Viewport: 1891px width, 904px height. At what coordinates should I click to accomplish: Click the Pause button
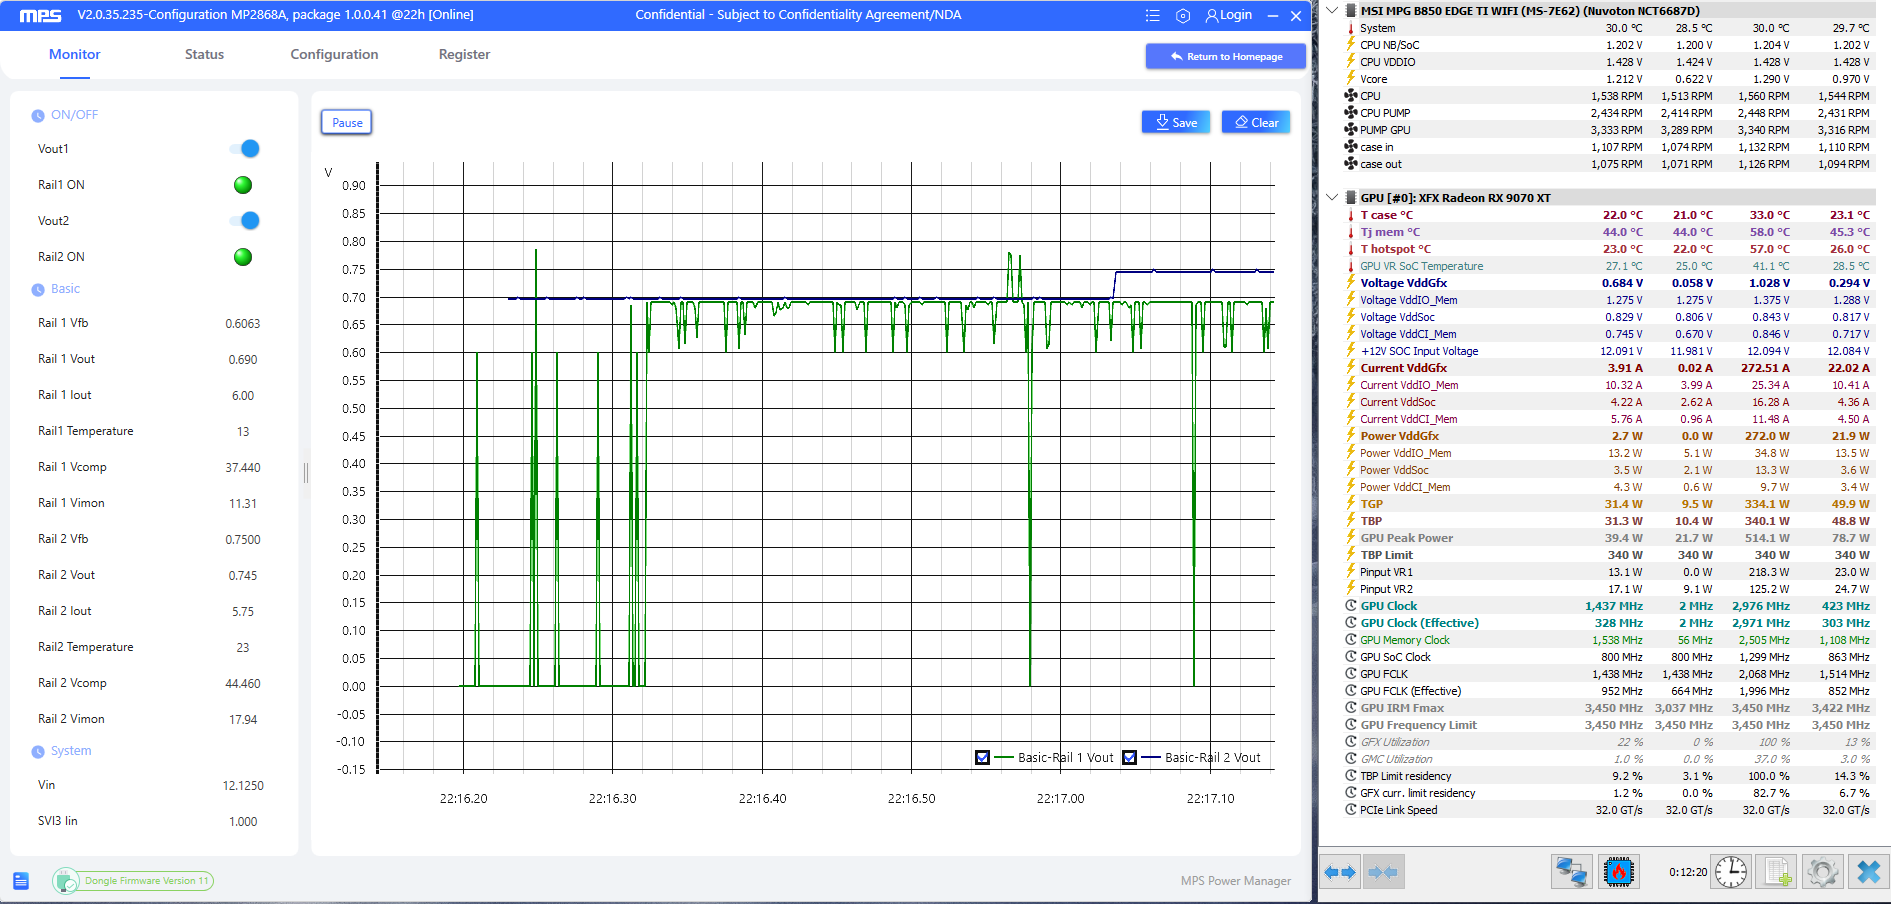click(347, 122)
